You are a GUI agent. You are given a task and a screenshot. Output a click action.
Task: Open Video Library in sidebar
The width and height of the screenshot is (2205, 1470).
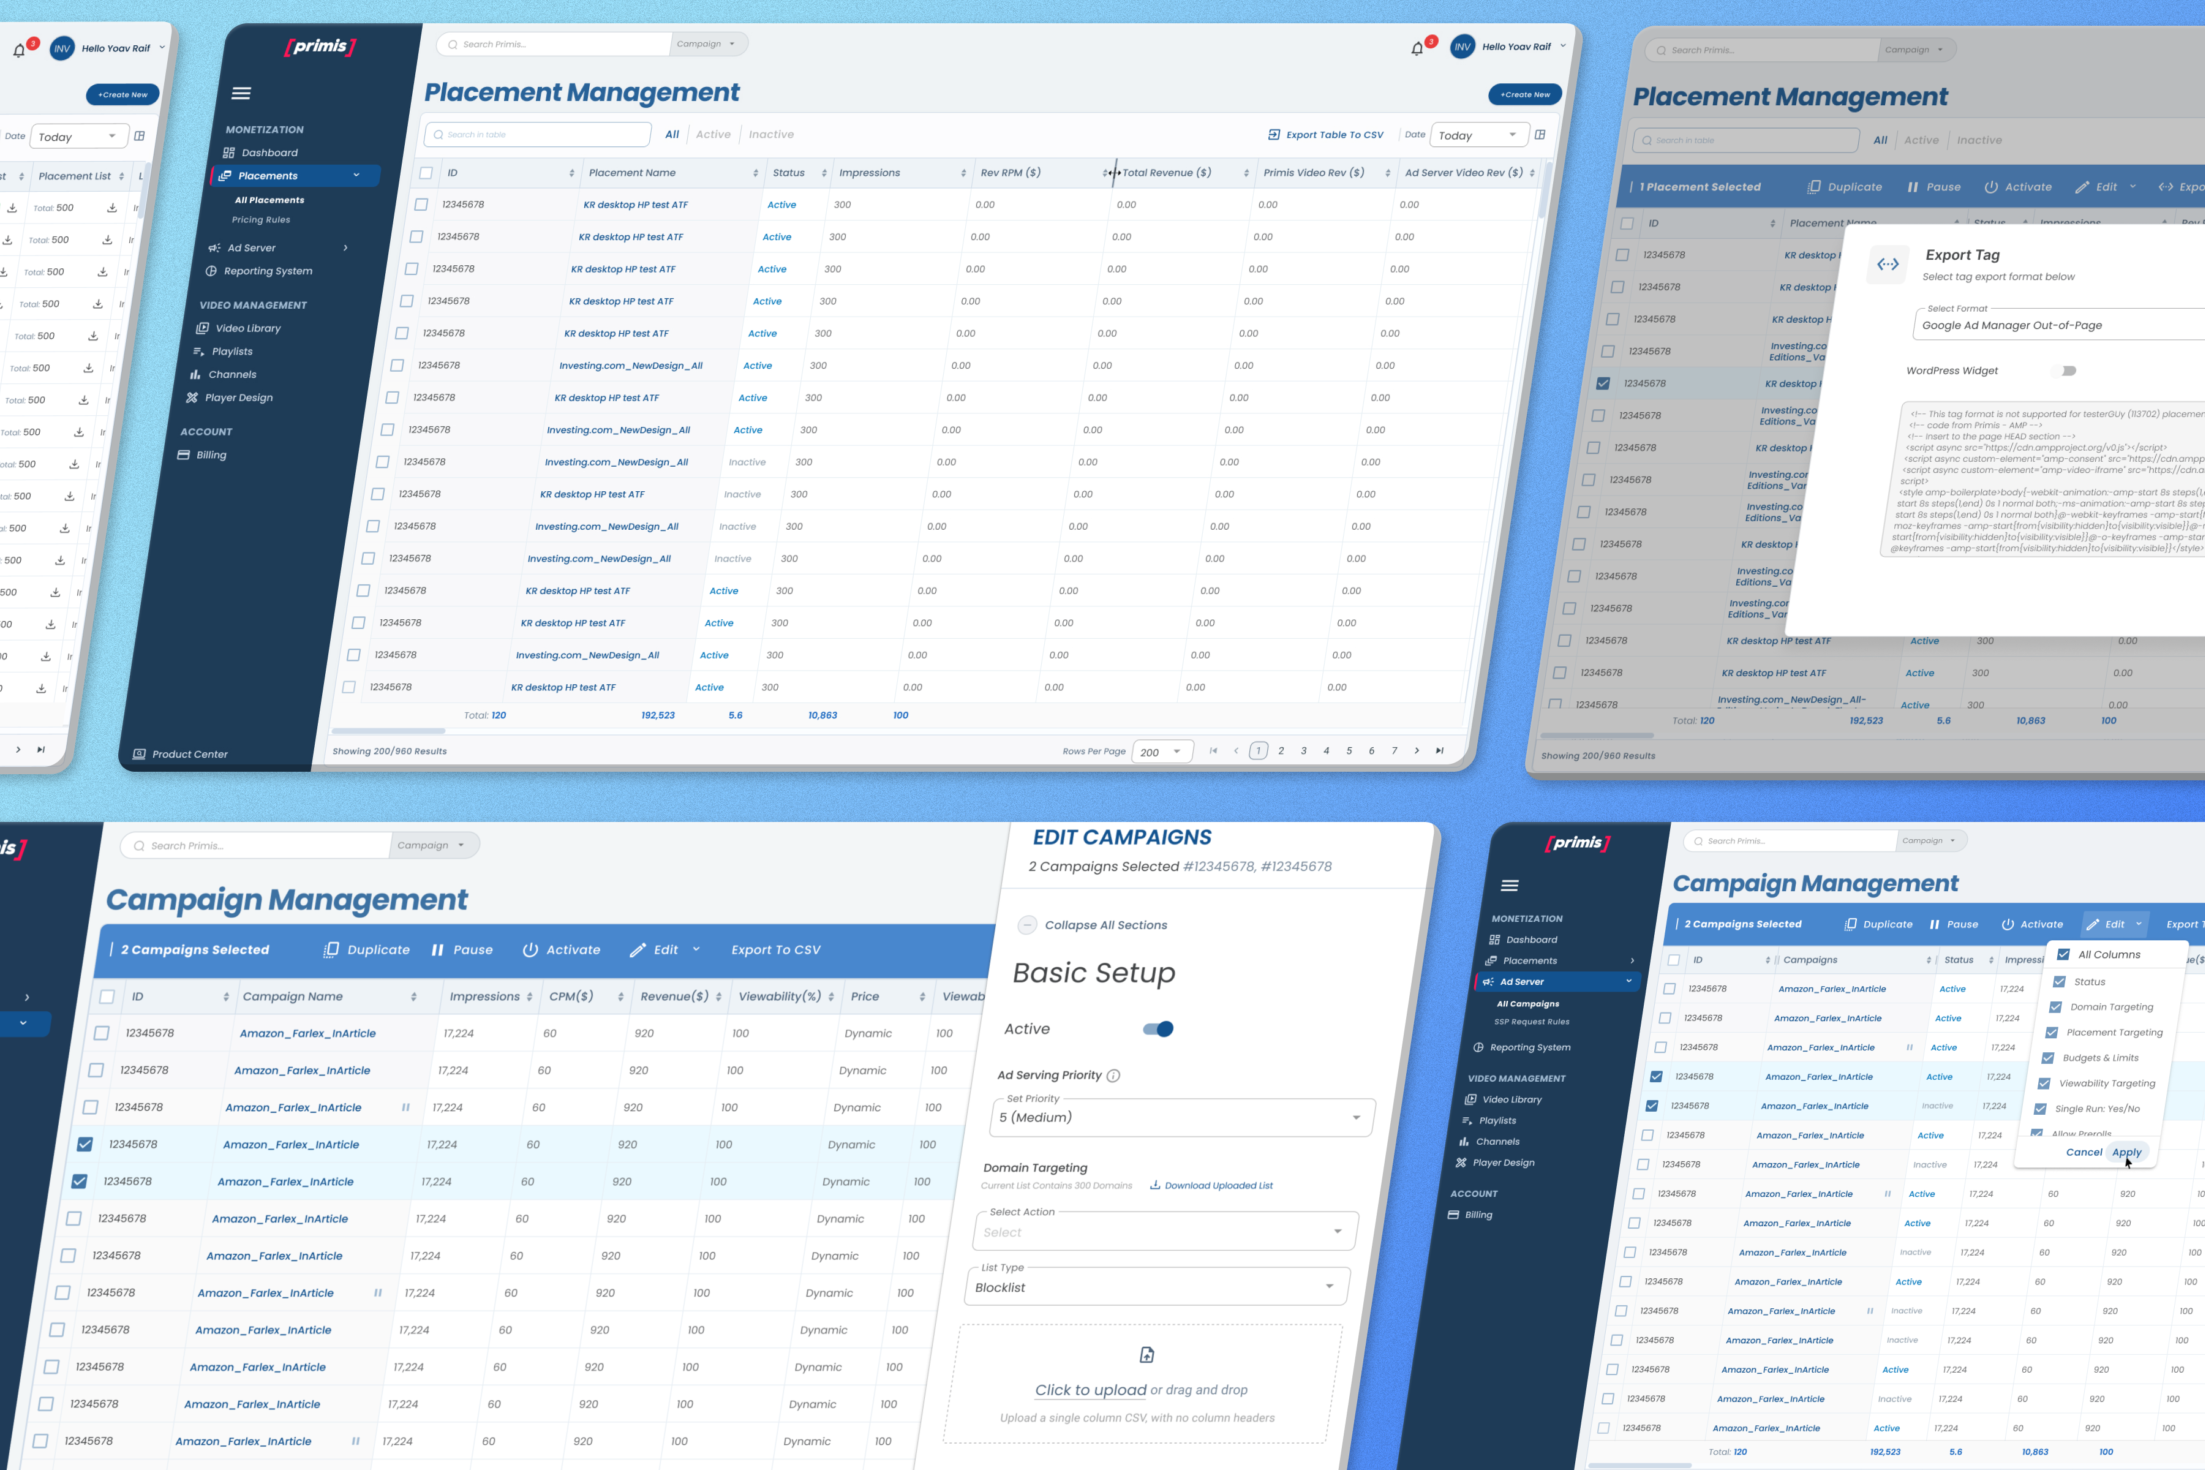tap(248, 328)
